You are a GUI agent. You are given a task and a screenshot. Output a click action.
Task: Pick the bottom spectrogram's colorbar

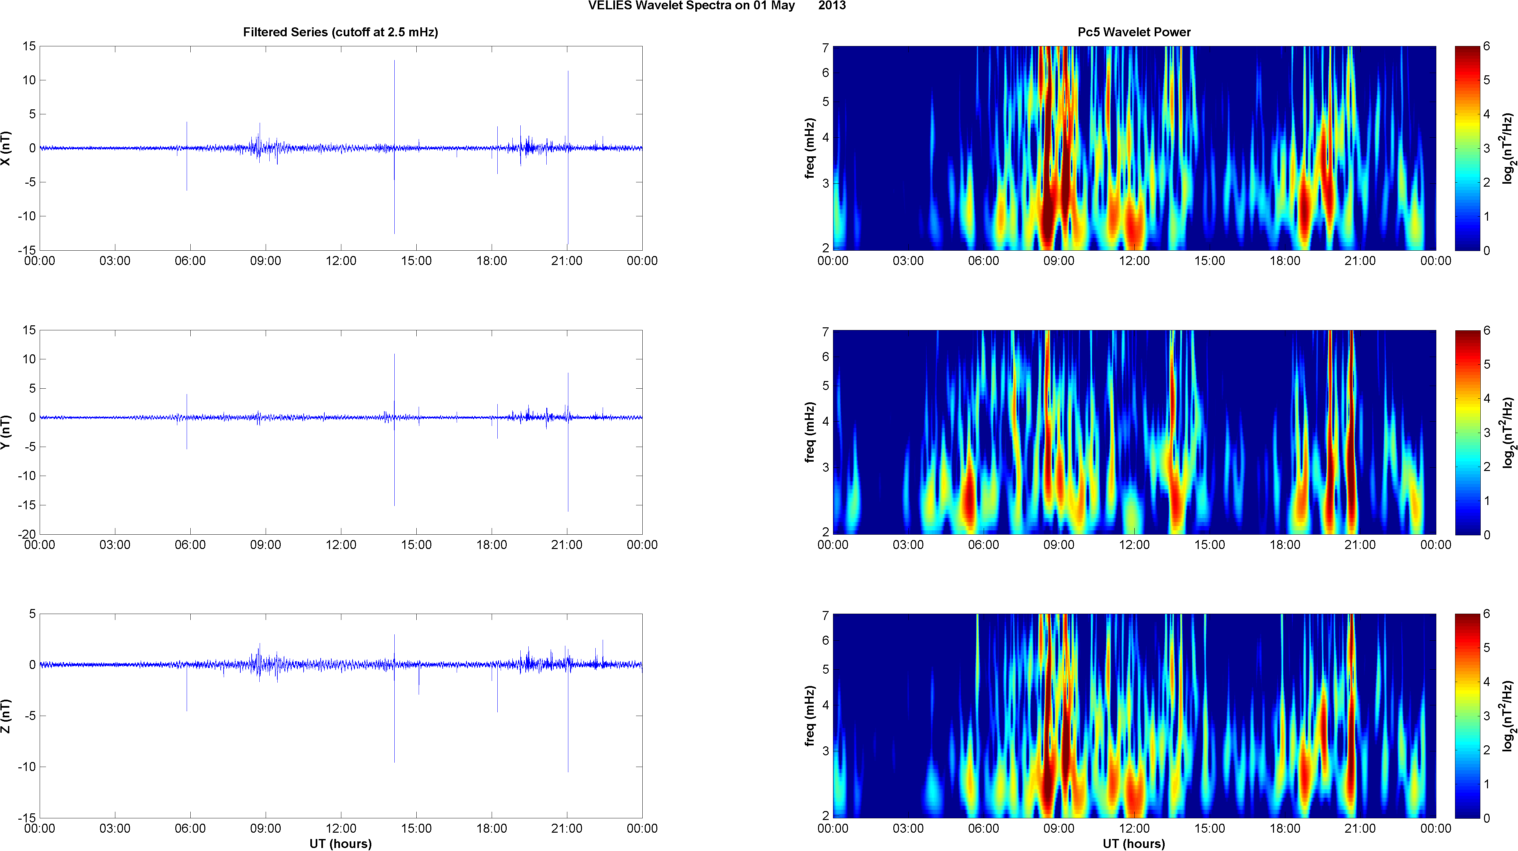coord(1467,716)
